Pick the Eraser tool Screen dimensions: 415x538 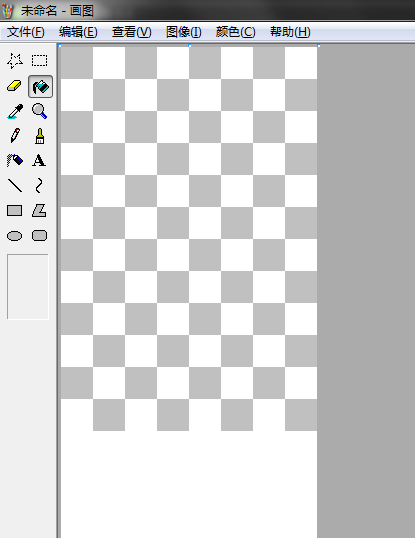click(x=15, y=86)
